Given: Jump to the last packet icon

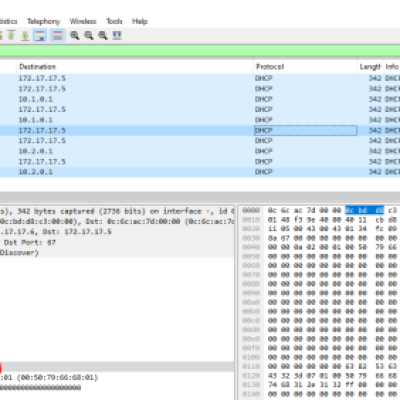Looking at the screenshot, I should coord(25,35).
